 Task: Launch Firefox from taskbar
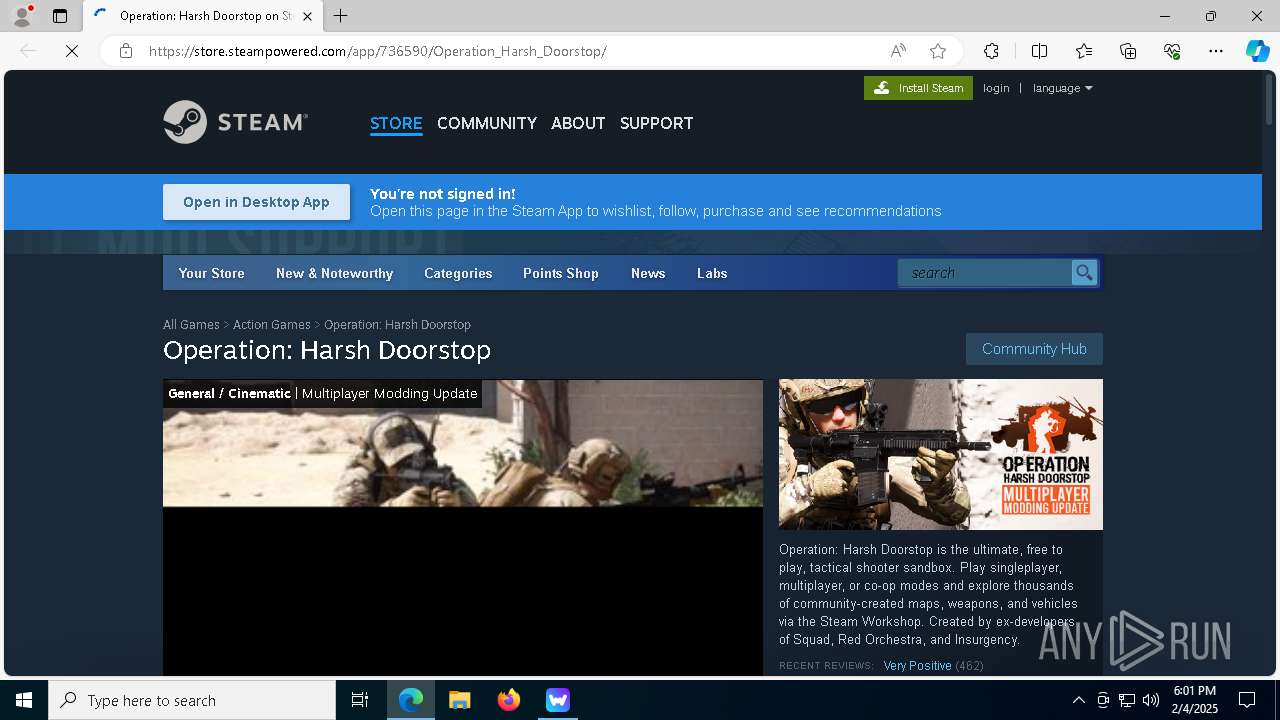coord(509,700)
